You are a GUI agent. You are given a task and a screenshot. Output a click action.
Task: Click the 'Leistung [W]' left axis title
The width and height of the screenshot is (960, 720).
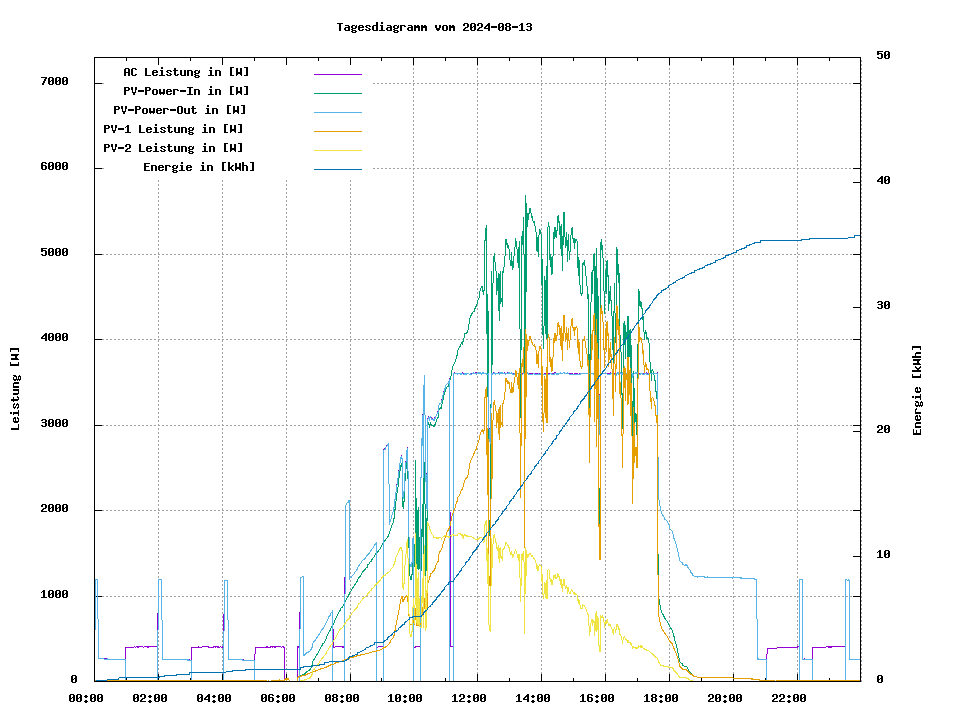[x=15, y=389]
